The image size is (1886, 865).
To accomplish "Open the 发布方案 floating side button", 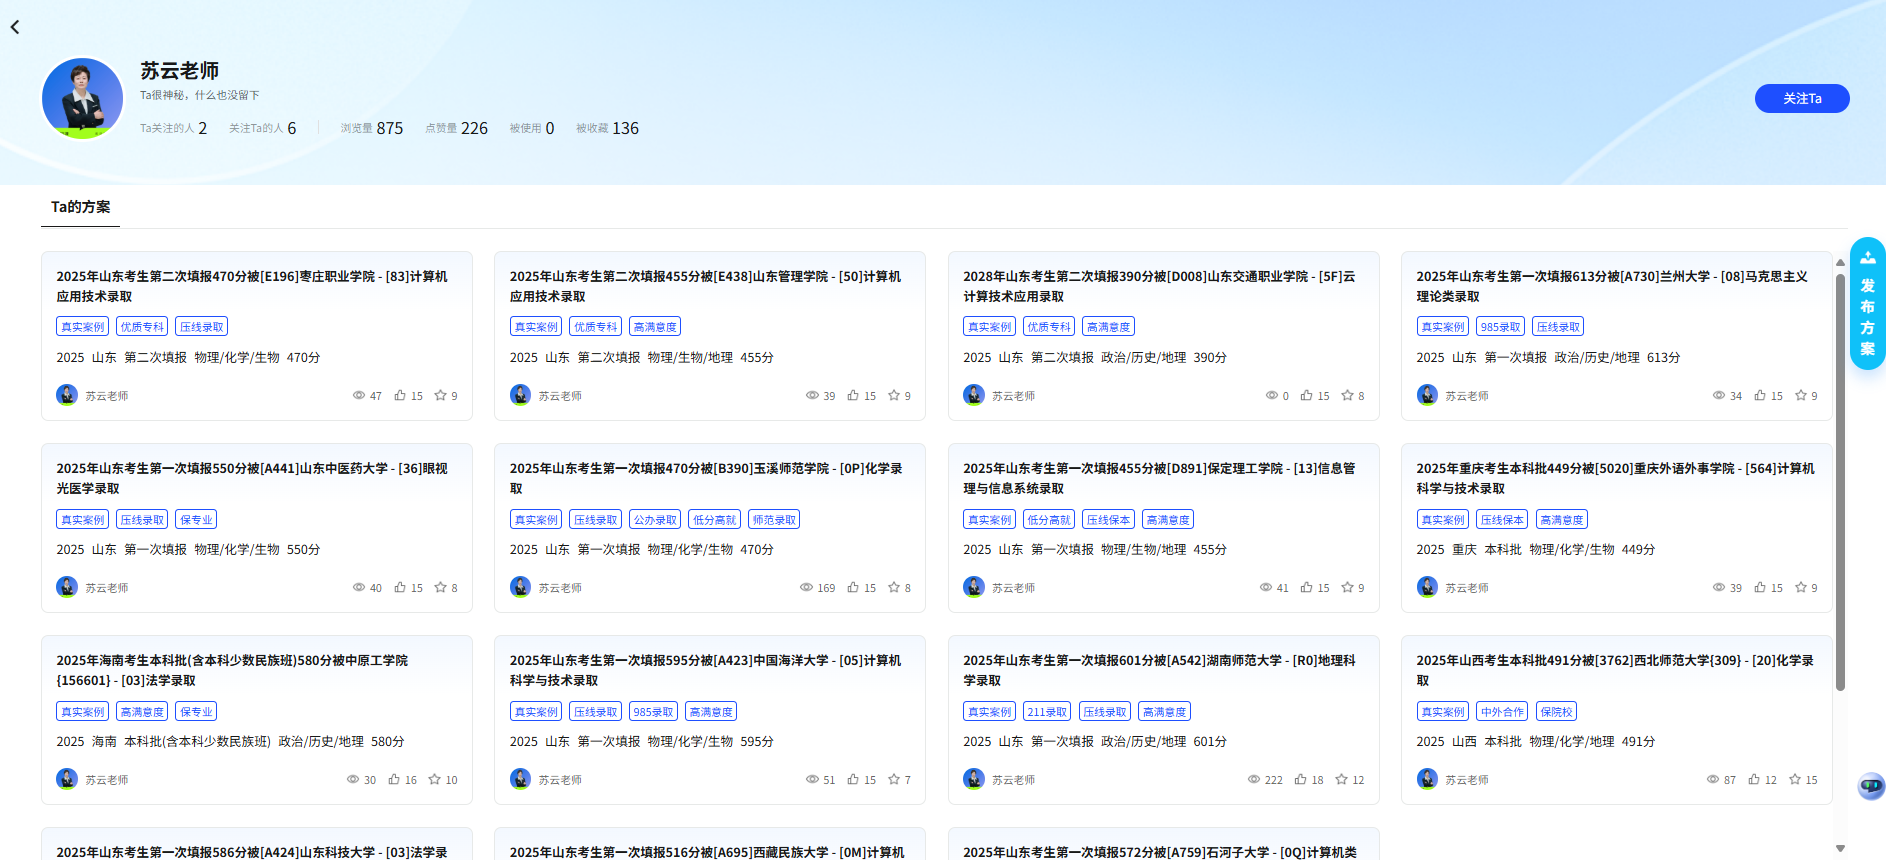I will coord(1867,304).
